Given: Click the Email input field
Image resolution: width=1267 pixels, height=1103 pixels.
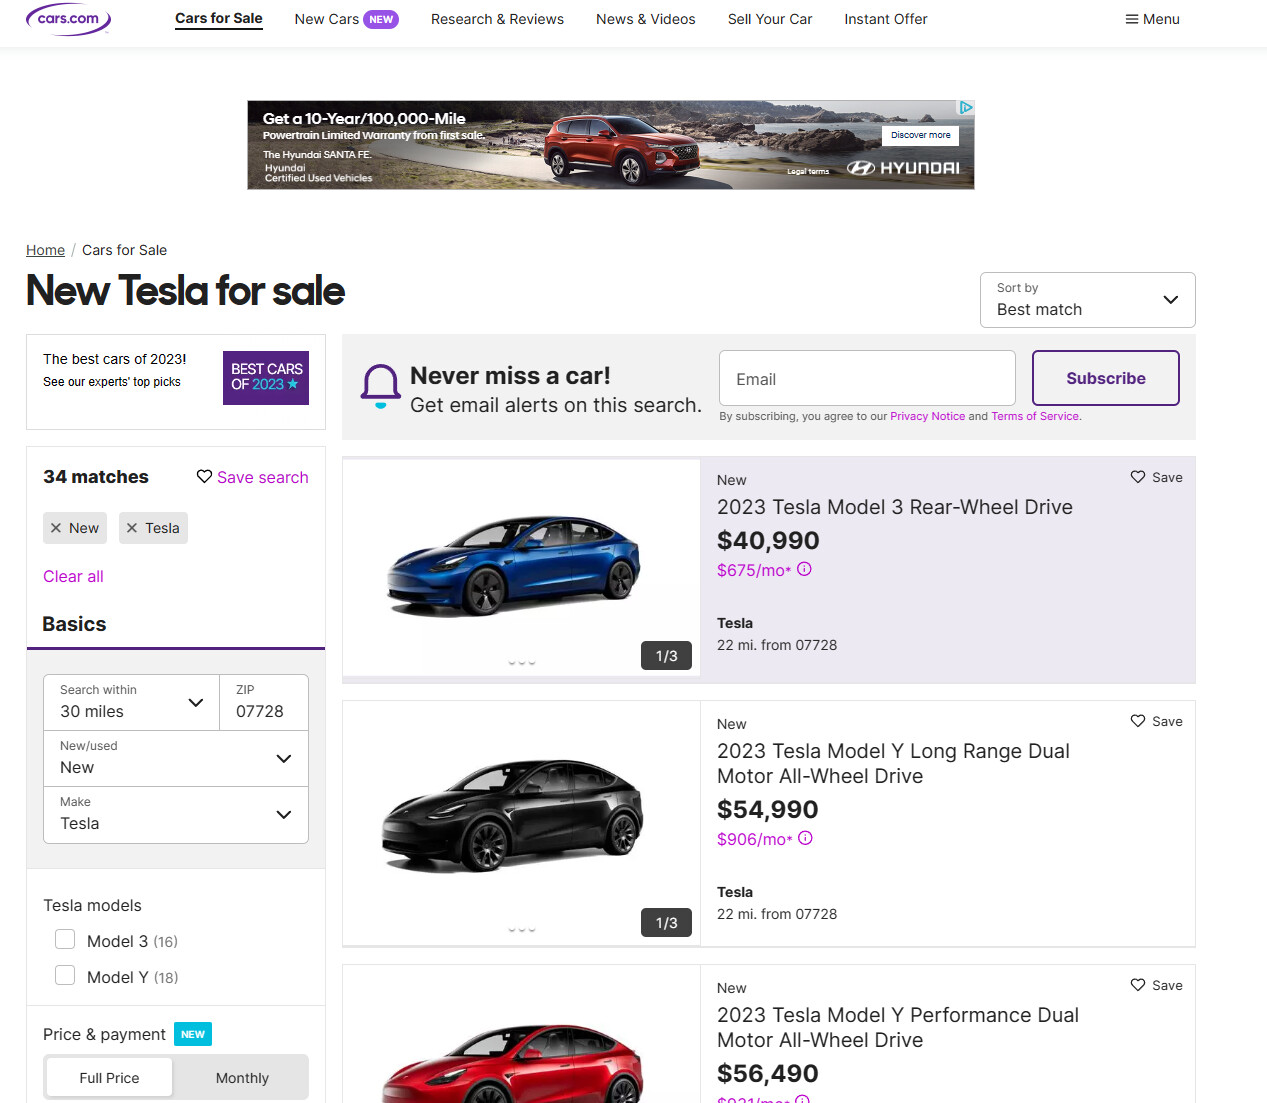Looking at the screenshot, I should (867, 378).
